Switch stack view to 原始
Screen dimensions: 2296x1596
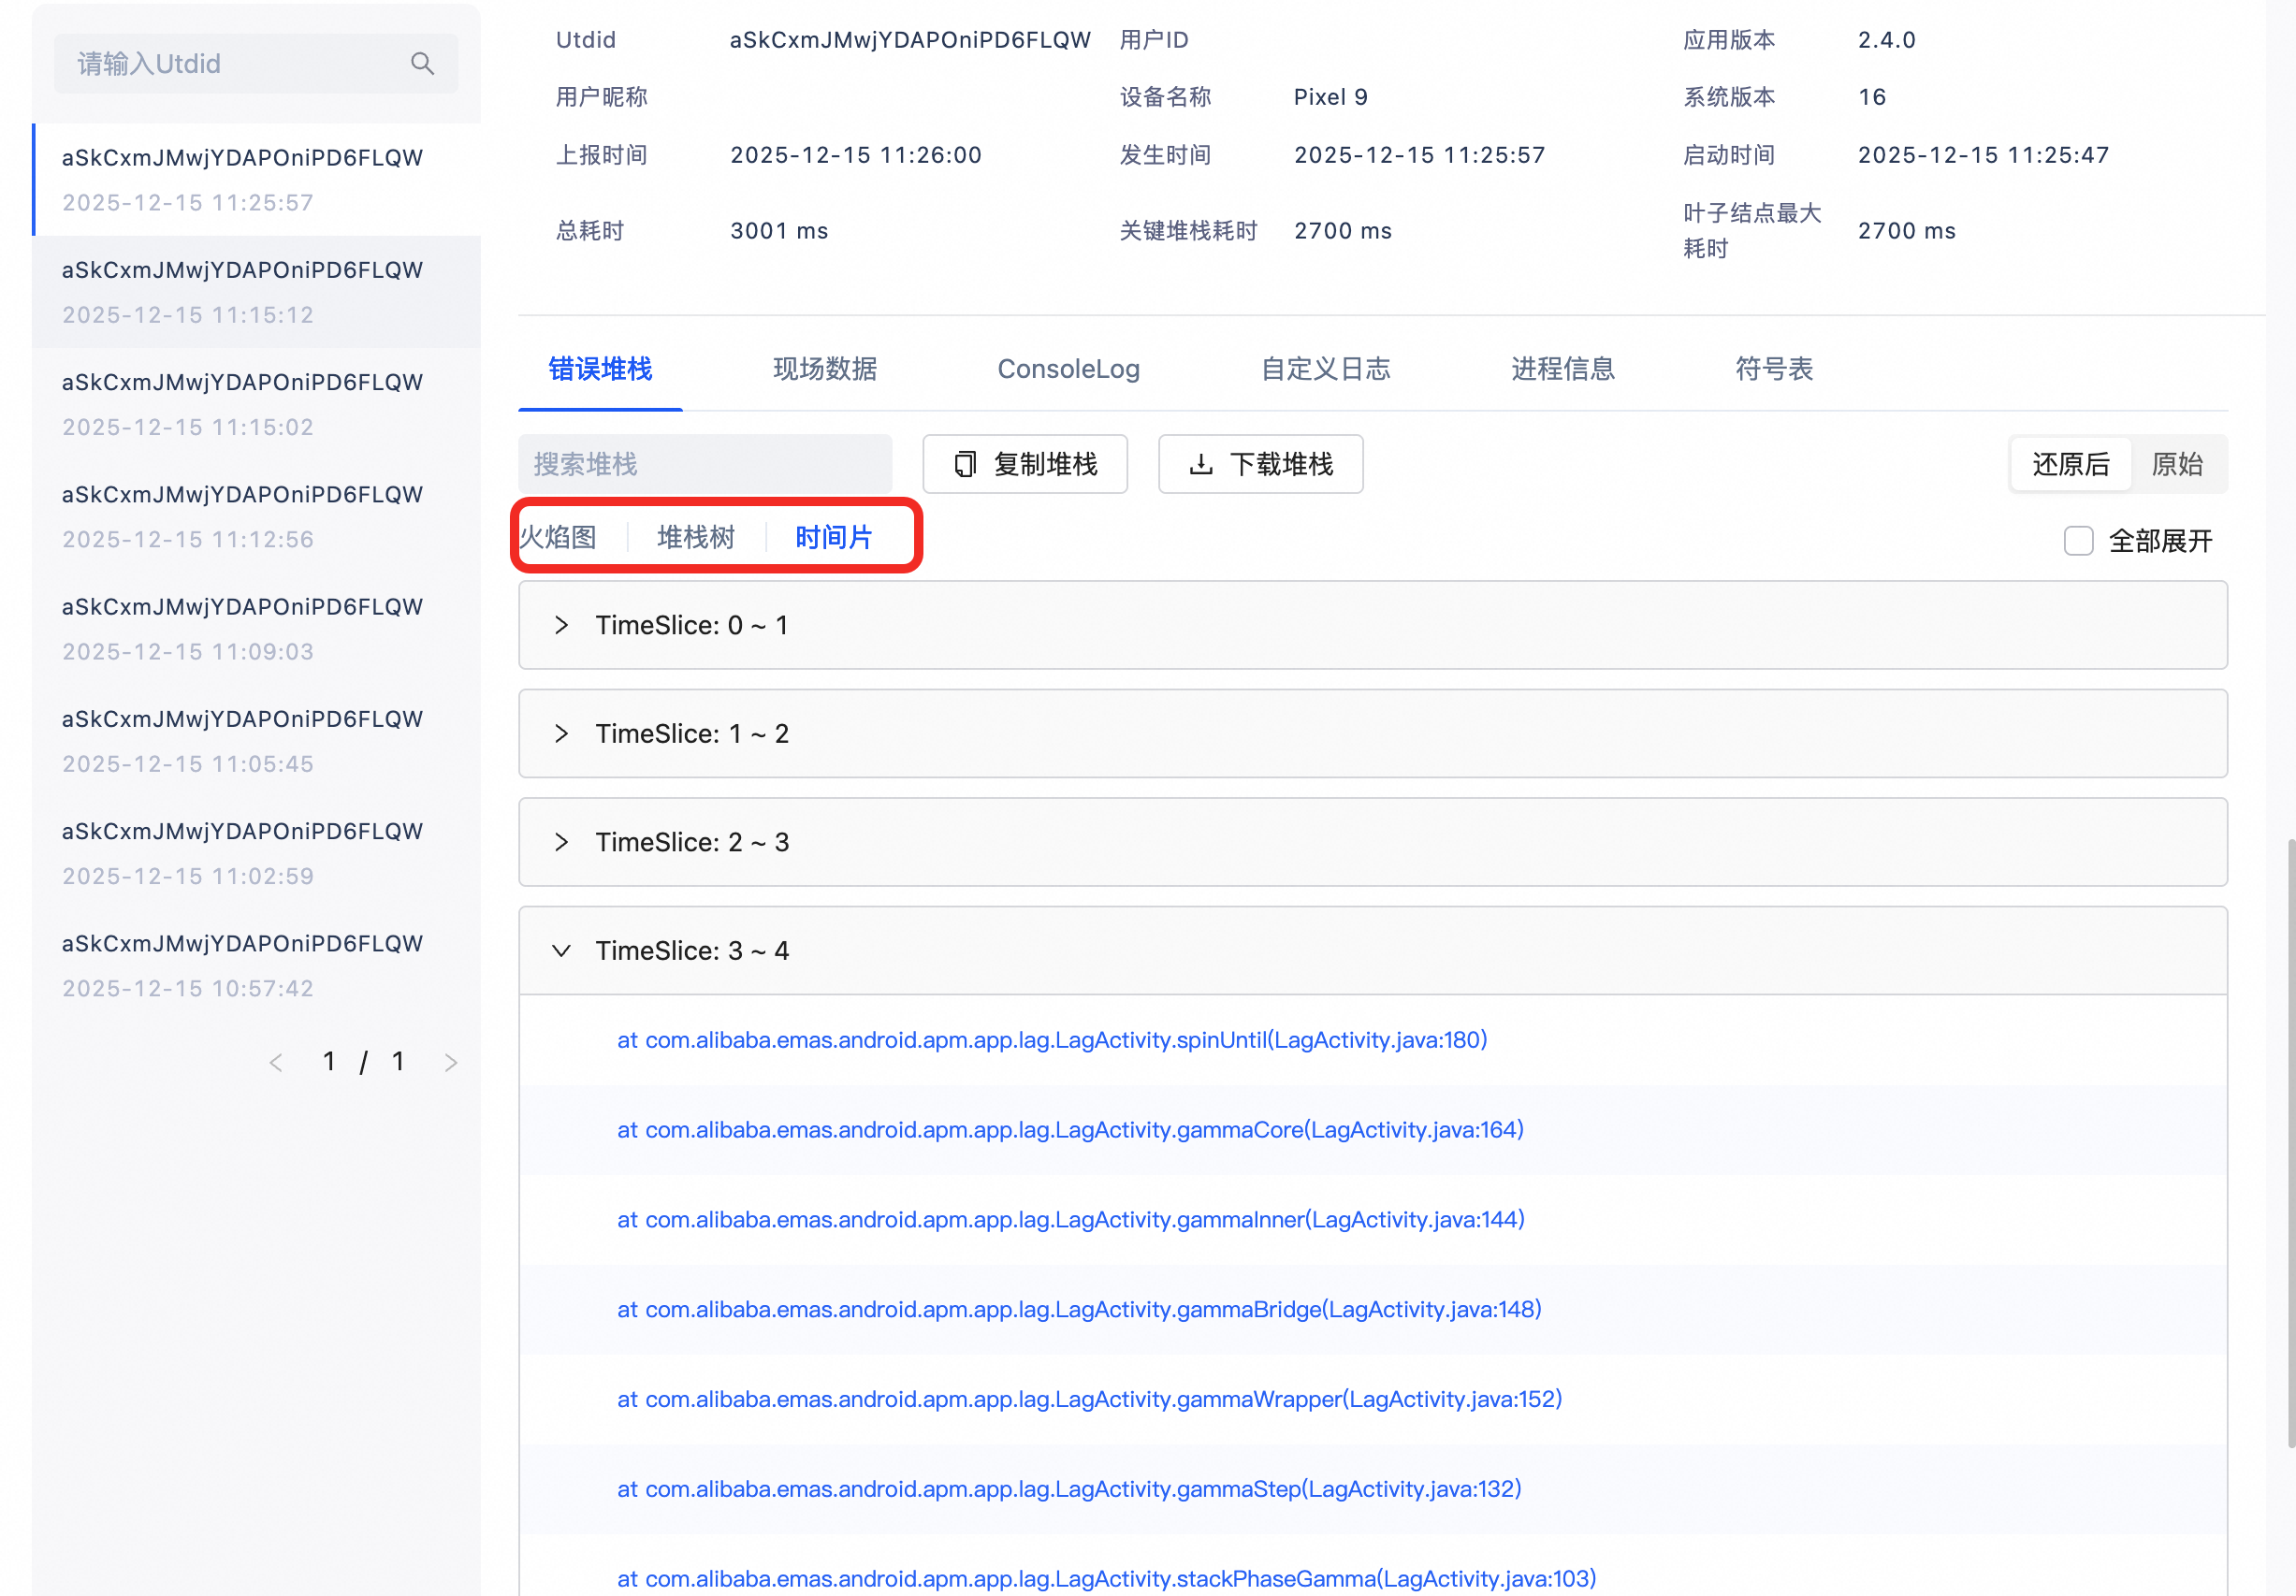click(x=2176, y=464)
